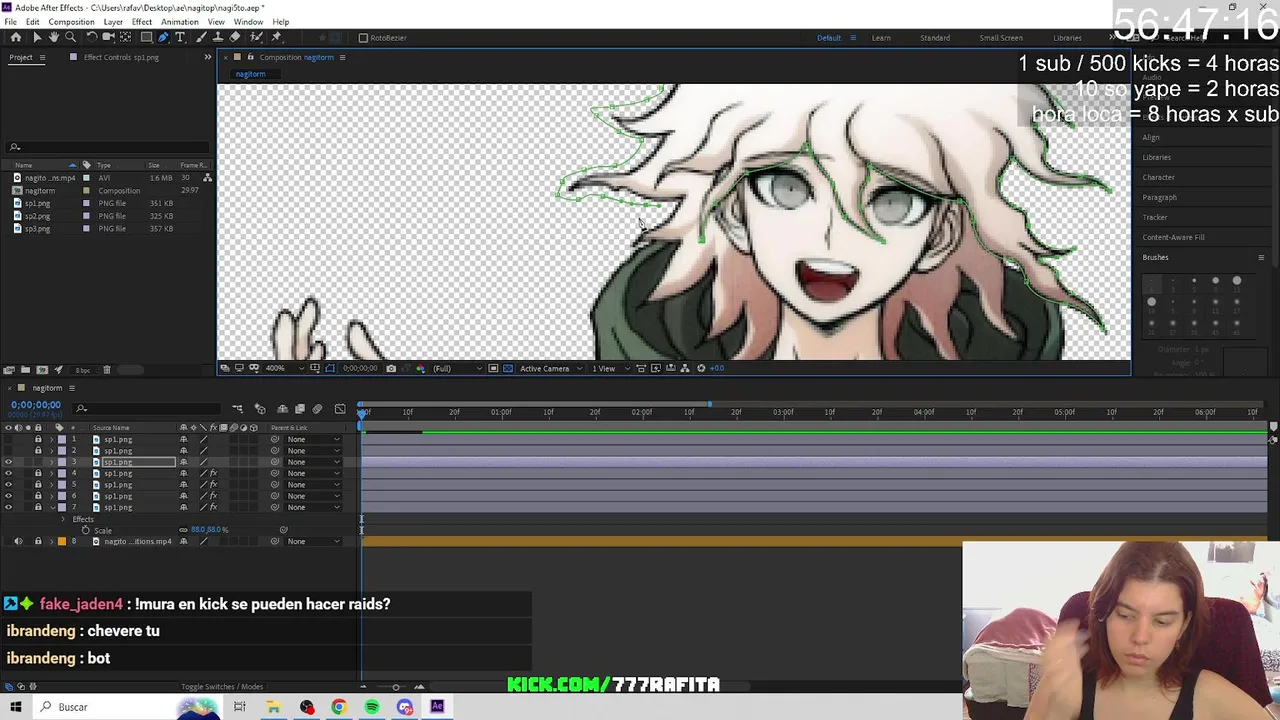Open the Animation menu
This screenshot has width=1280, height=720.
[x=180, y=22]
